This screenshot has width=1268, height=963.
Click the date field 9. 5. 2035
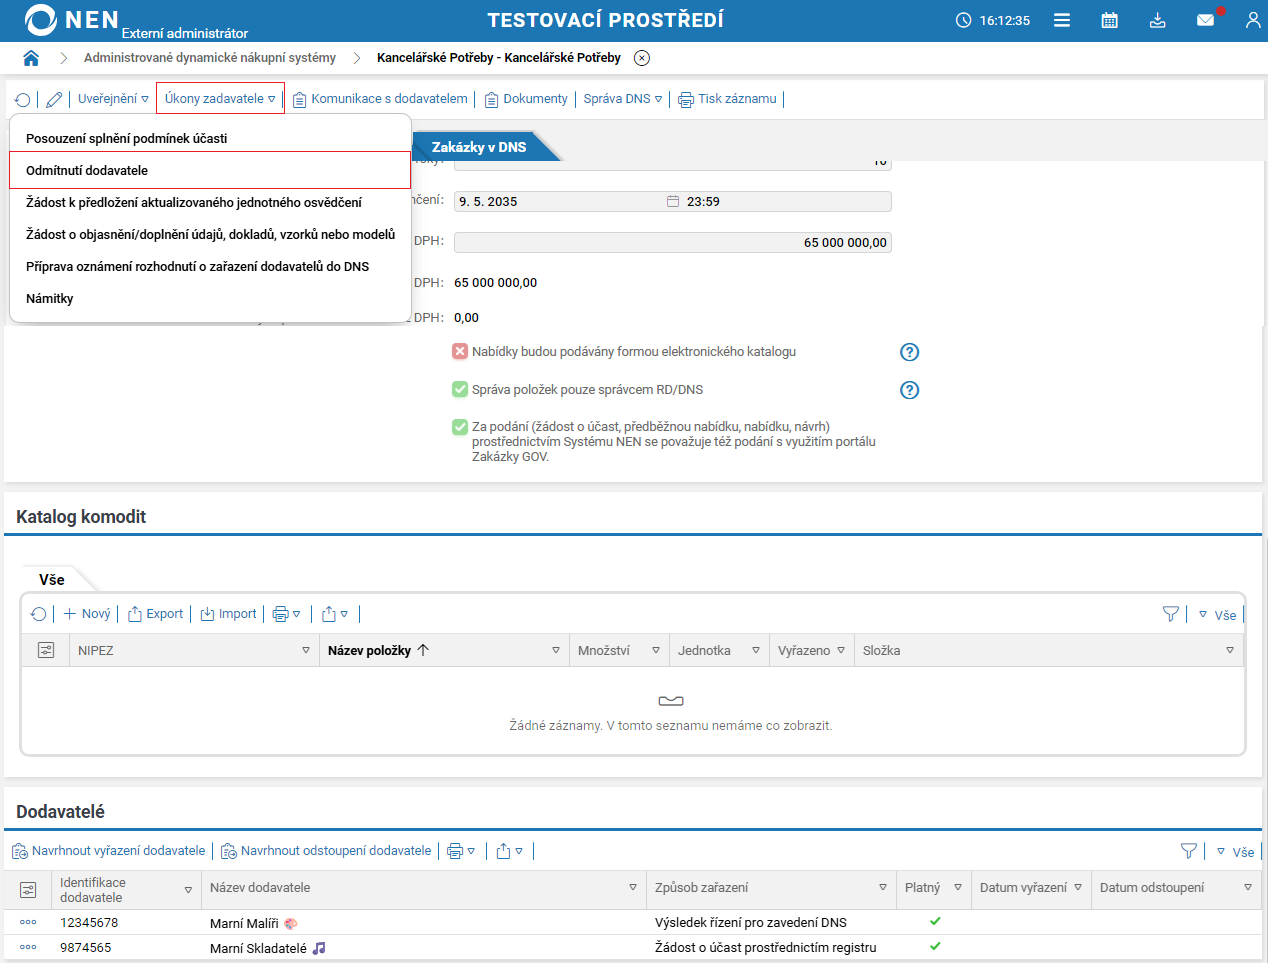558,201
